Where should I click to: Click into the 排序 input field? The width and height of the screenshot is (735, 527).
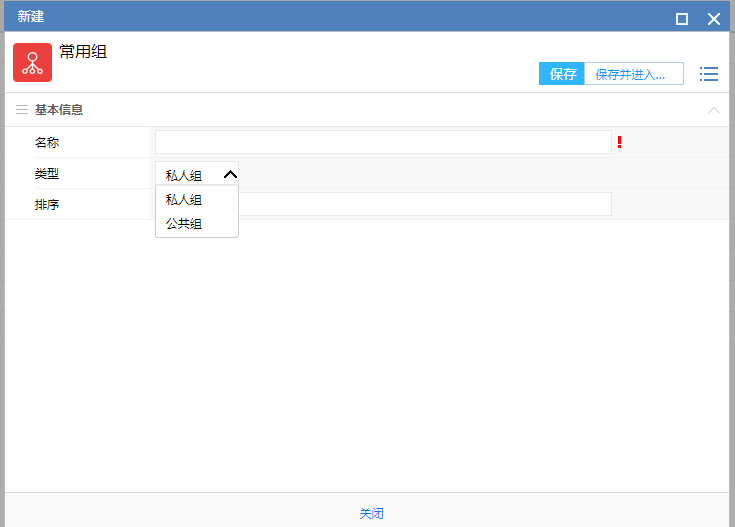(424, 204)
